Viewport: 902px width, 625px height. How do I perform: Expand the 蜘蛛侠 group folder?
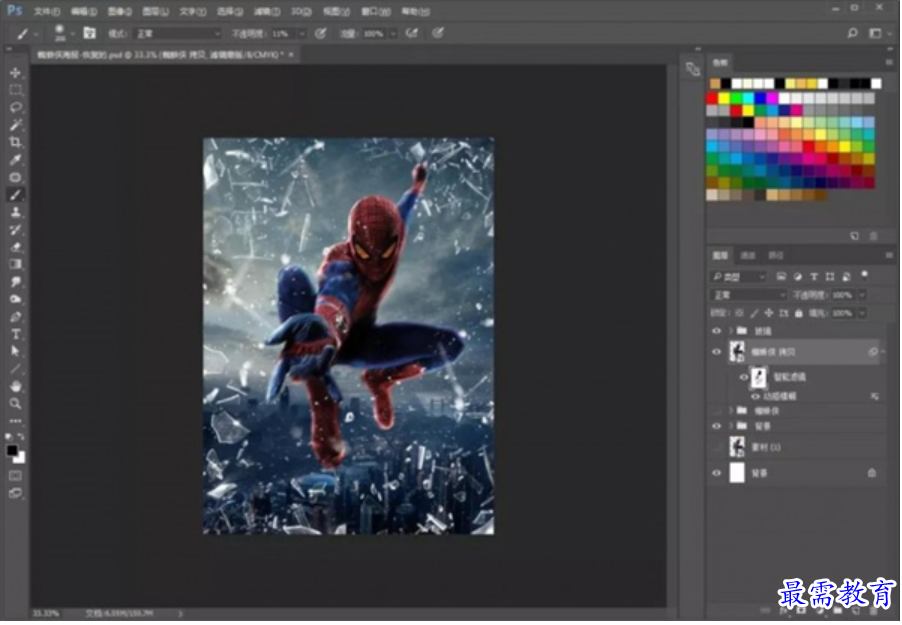731,410
